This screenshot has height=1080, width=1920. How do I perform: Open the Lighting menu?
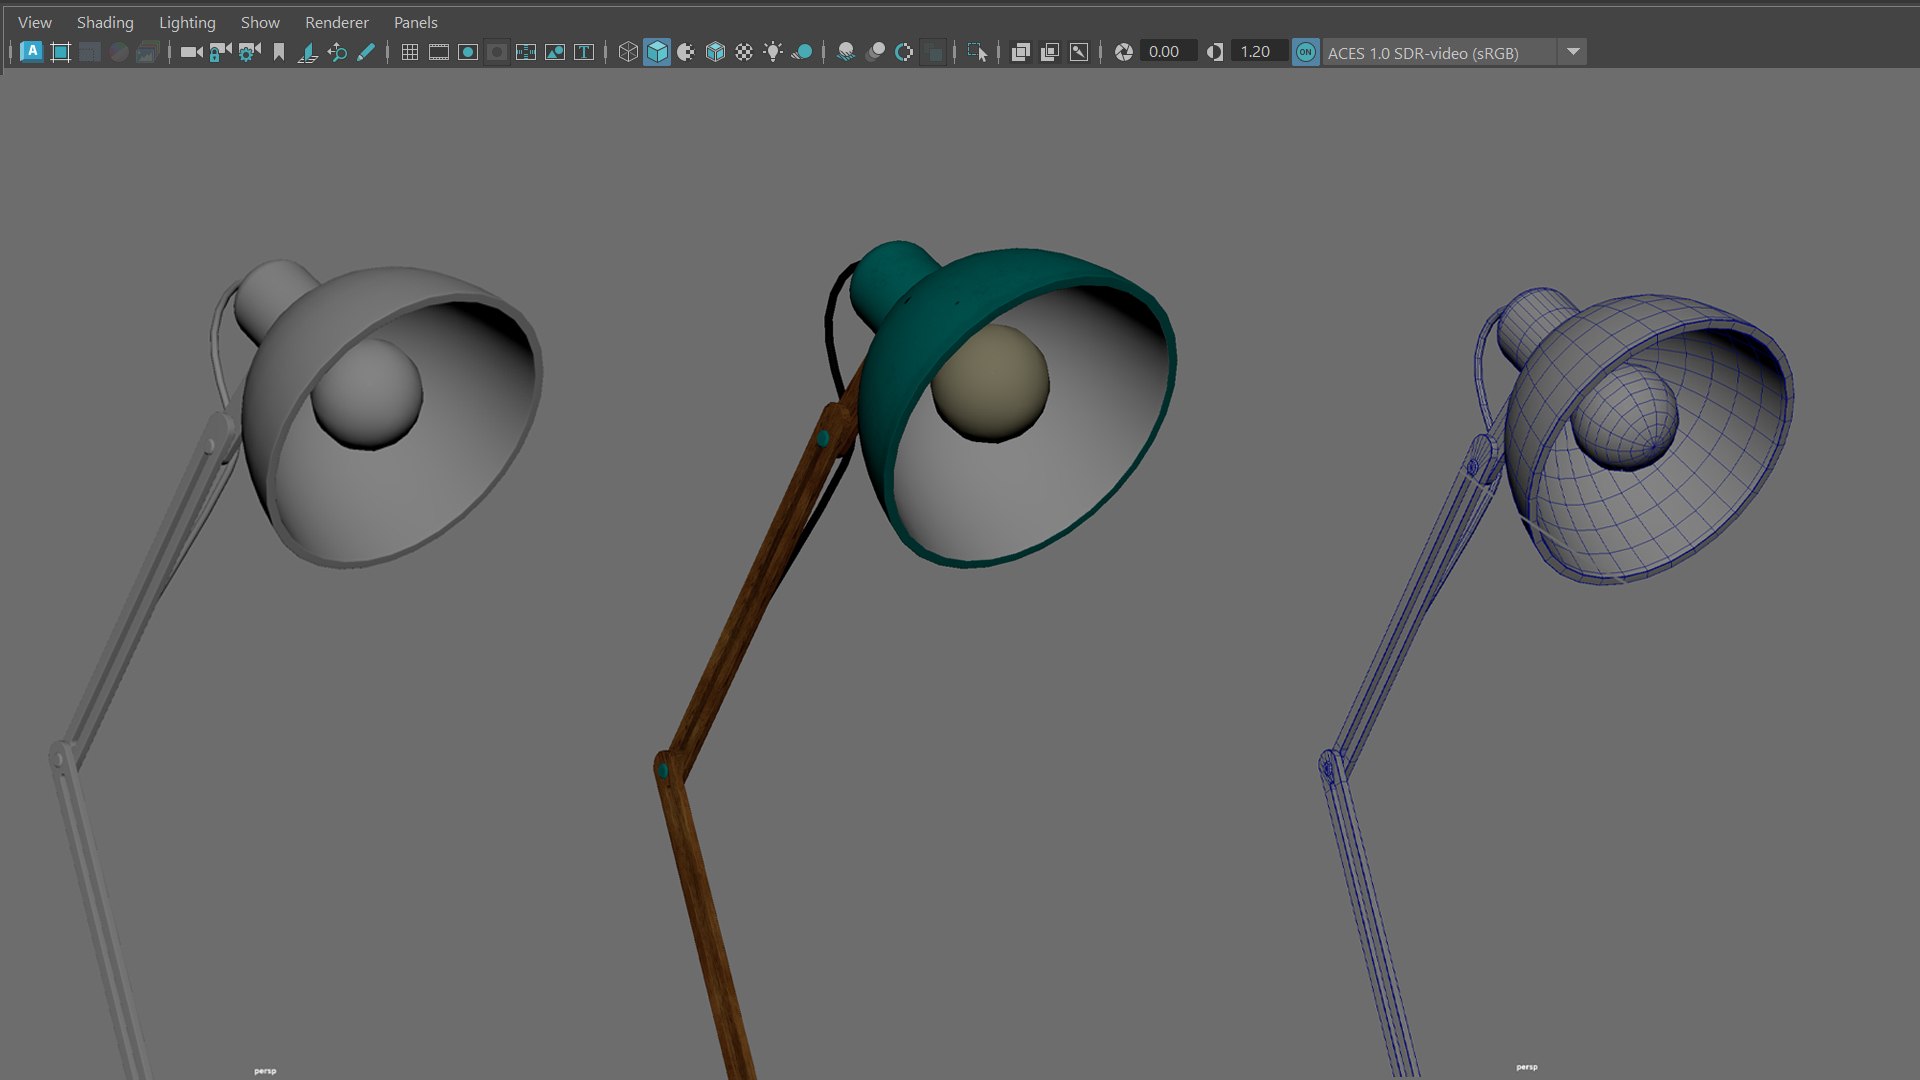click(187, 22)
